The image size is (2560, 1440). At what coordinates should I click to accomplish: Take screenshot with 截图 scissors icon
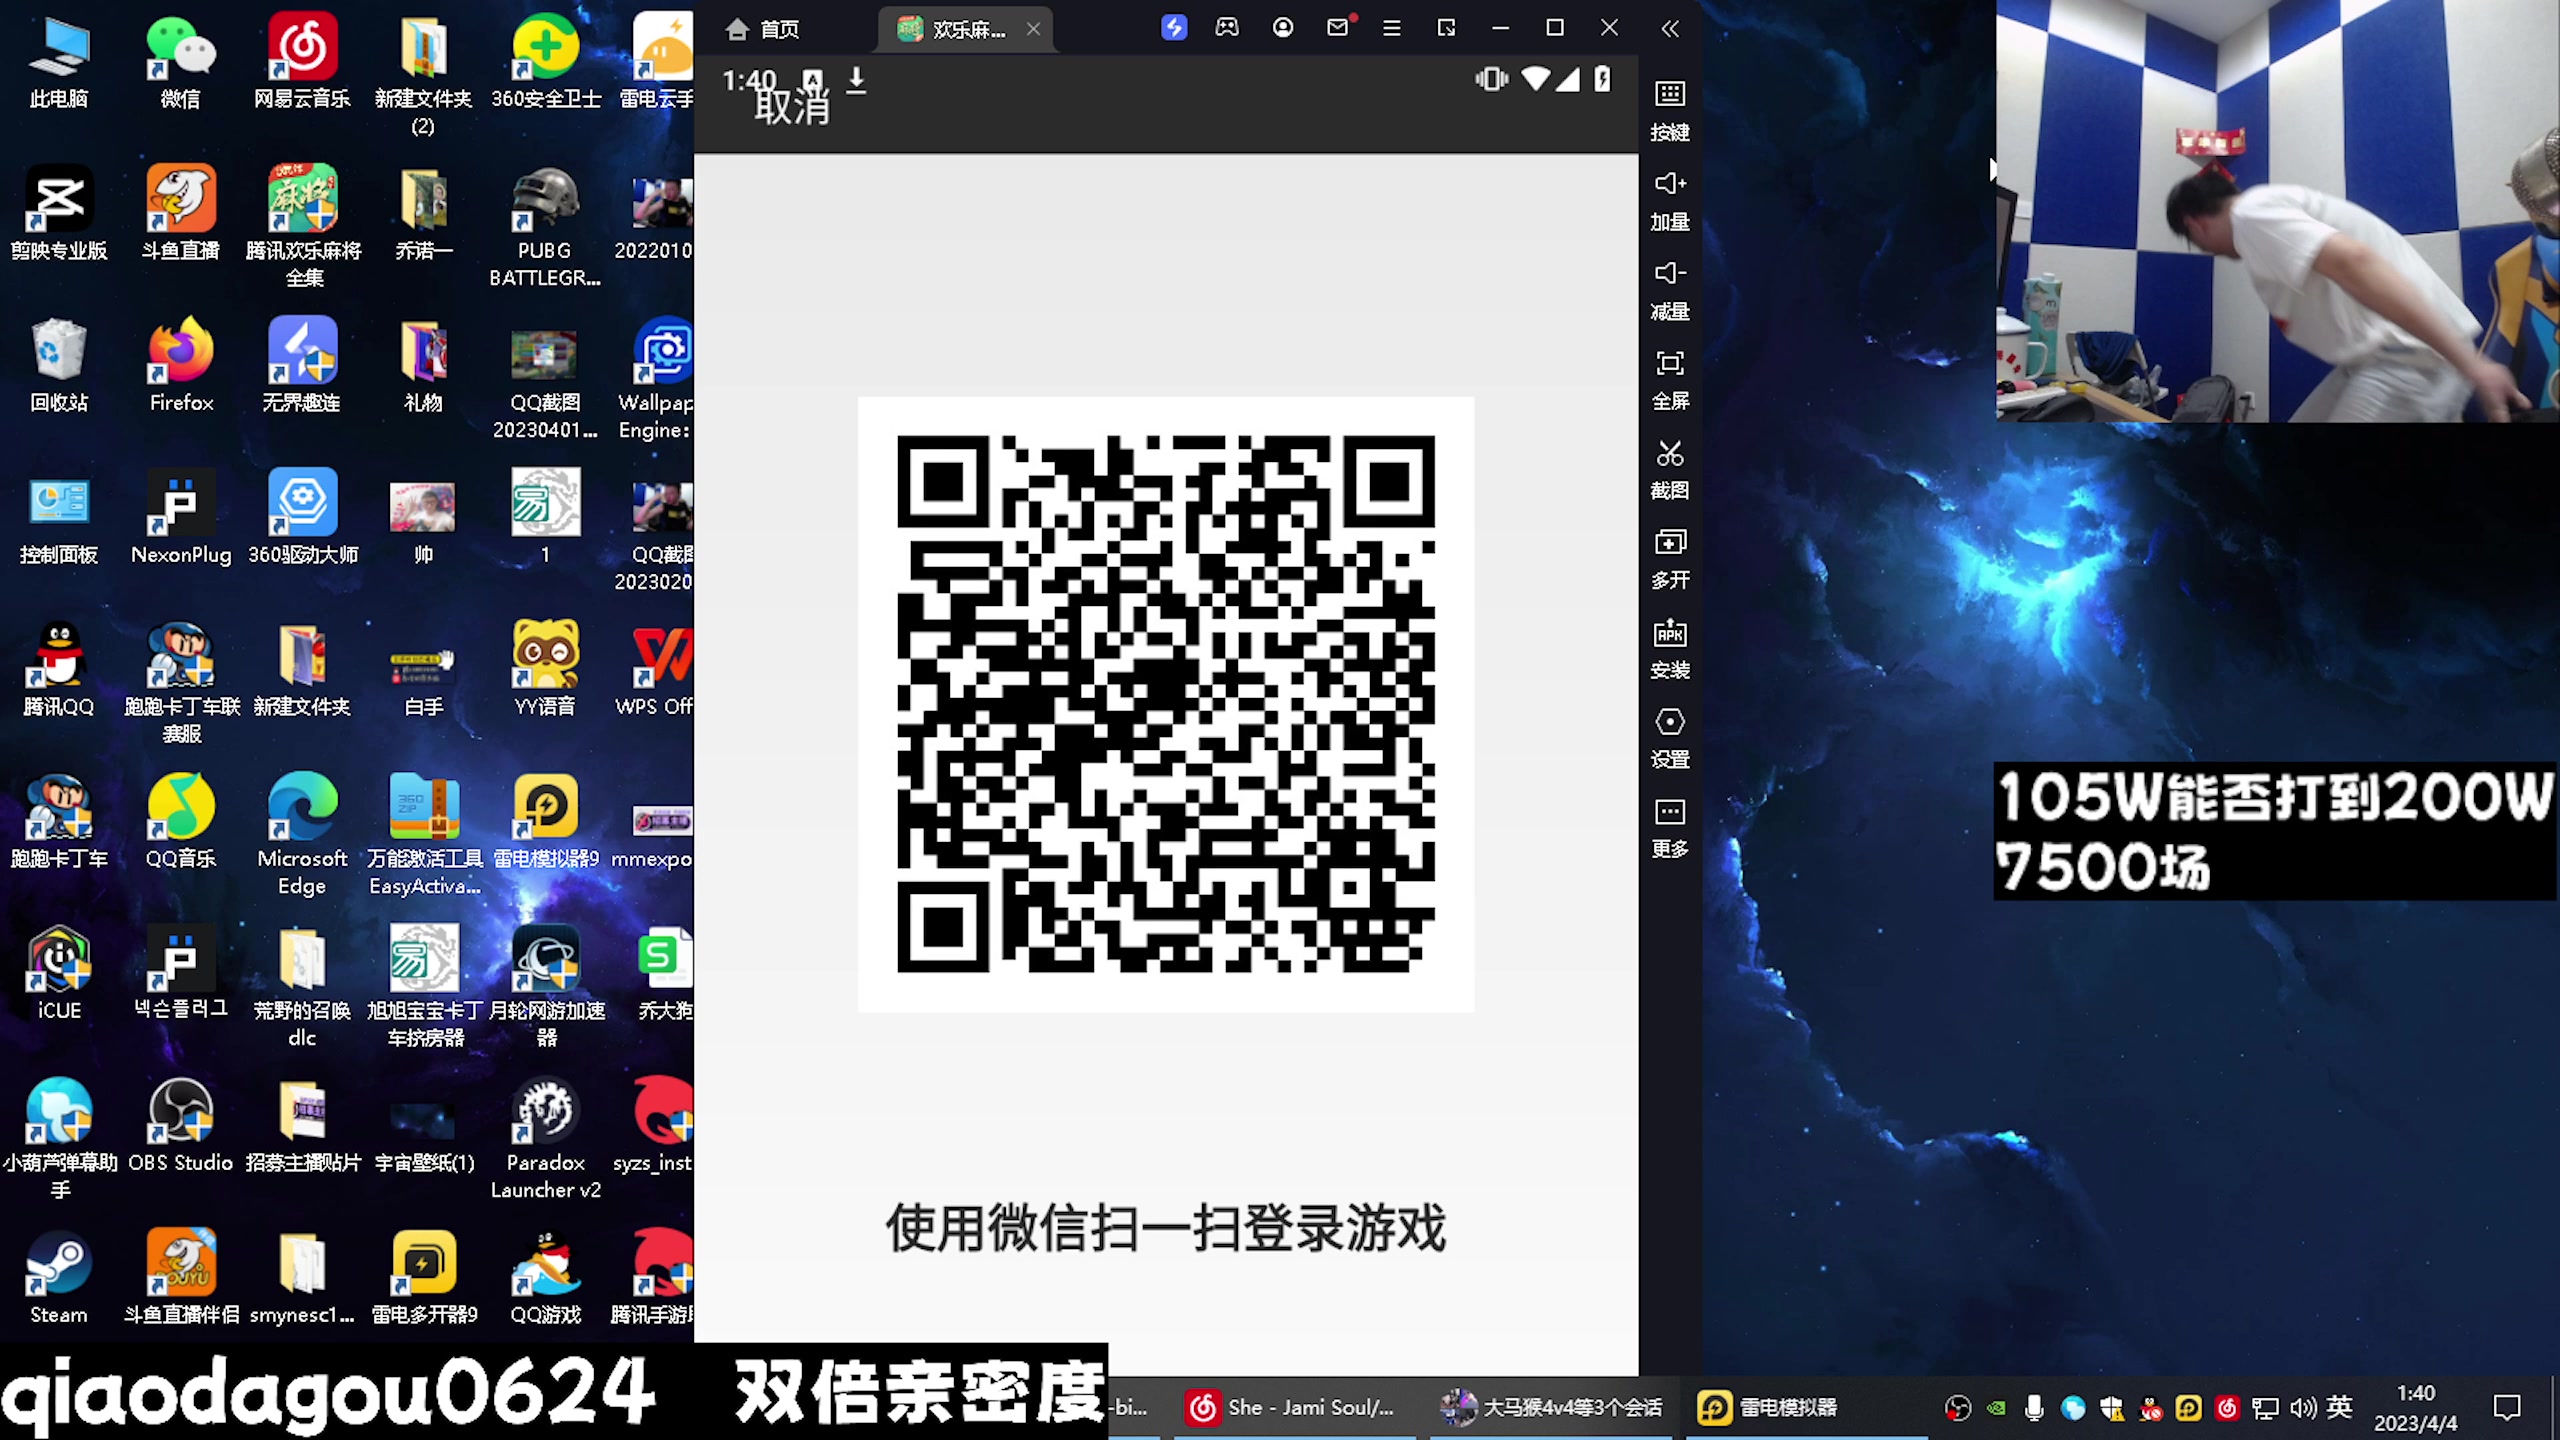click(x=1669, y=470)
